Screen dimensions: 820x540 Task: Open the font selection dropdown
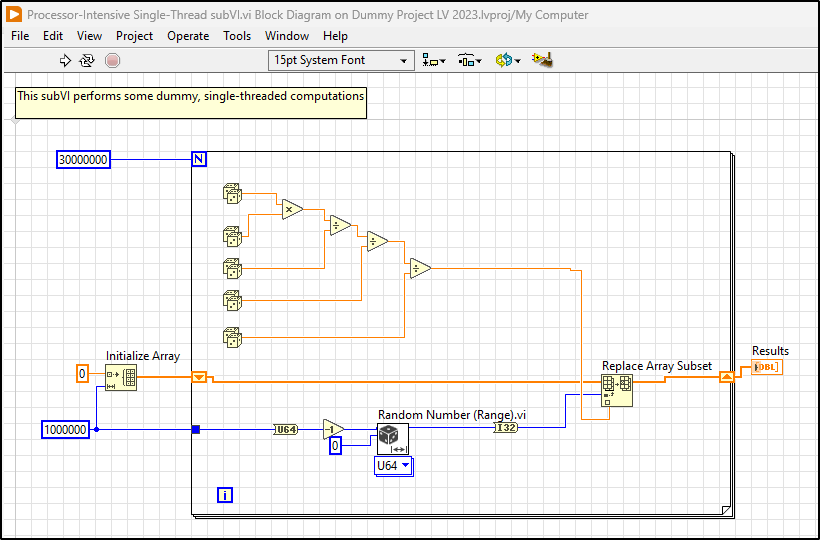tap(342, 60)
